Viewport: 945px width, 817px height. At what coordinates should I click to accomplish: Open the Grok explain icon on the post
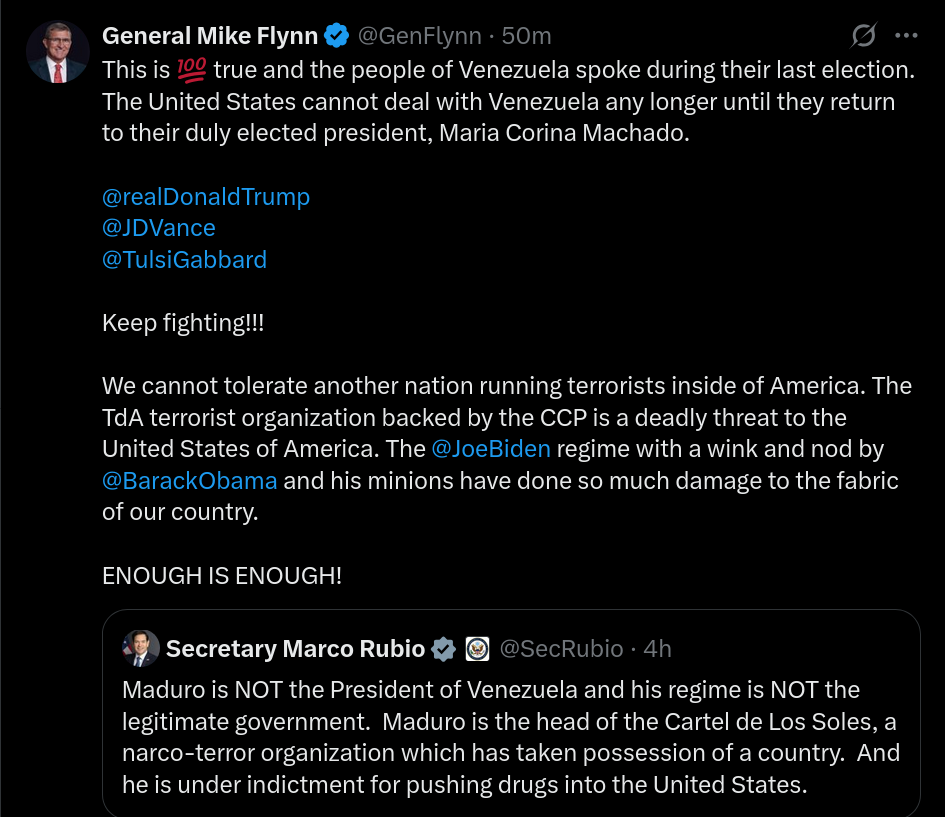(x=864, y=36)
